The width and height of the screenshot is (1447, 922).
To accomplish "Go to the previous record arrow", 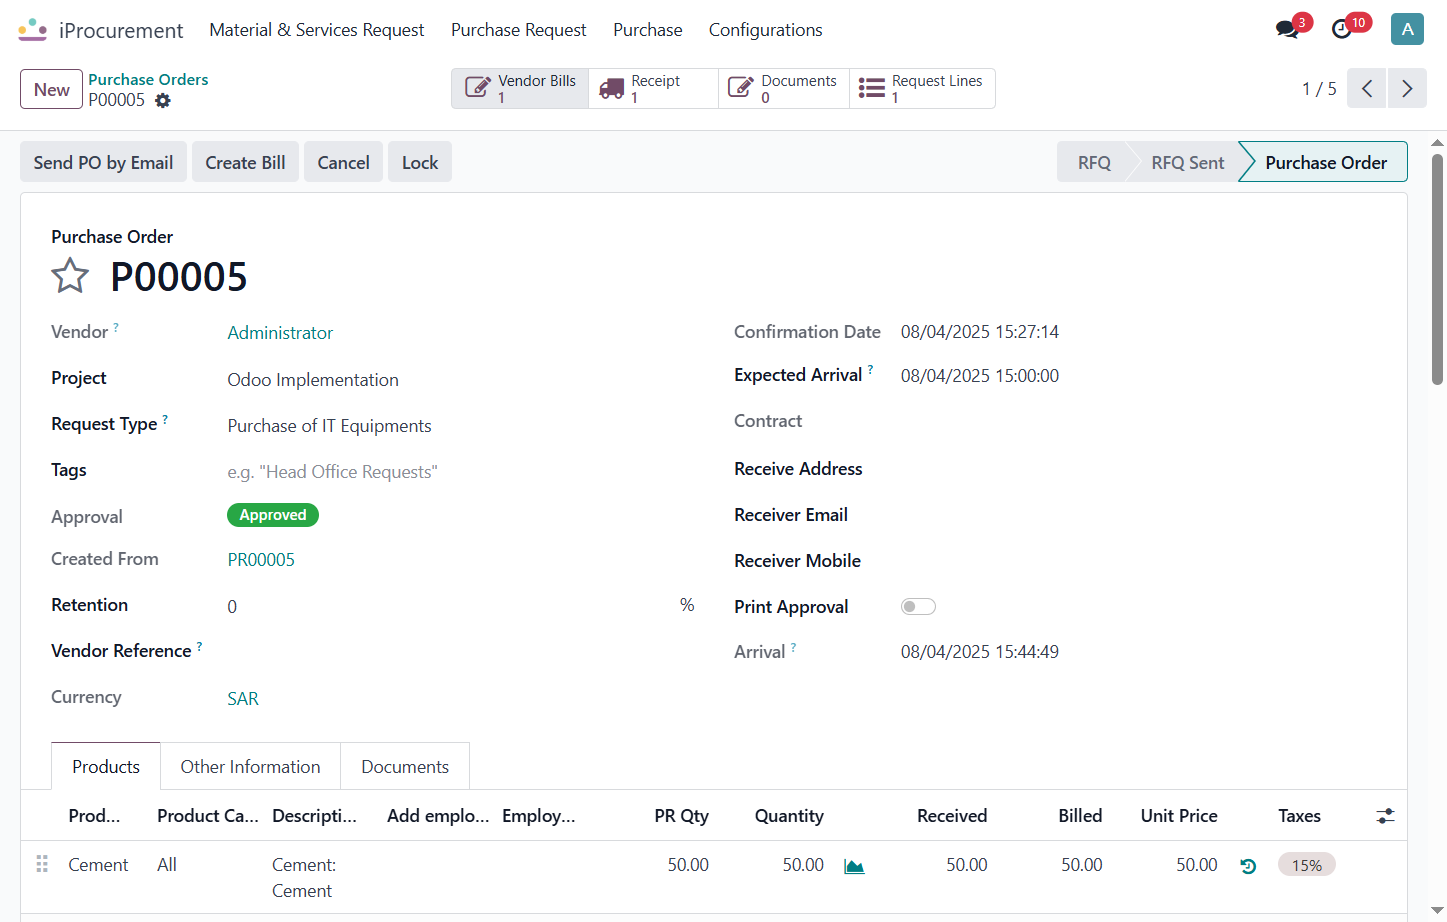I will (1366, 88).
